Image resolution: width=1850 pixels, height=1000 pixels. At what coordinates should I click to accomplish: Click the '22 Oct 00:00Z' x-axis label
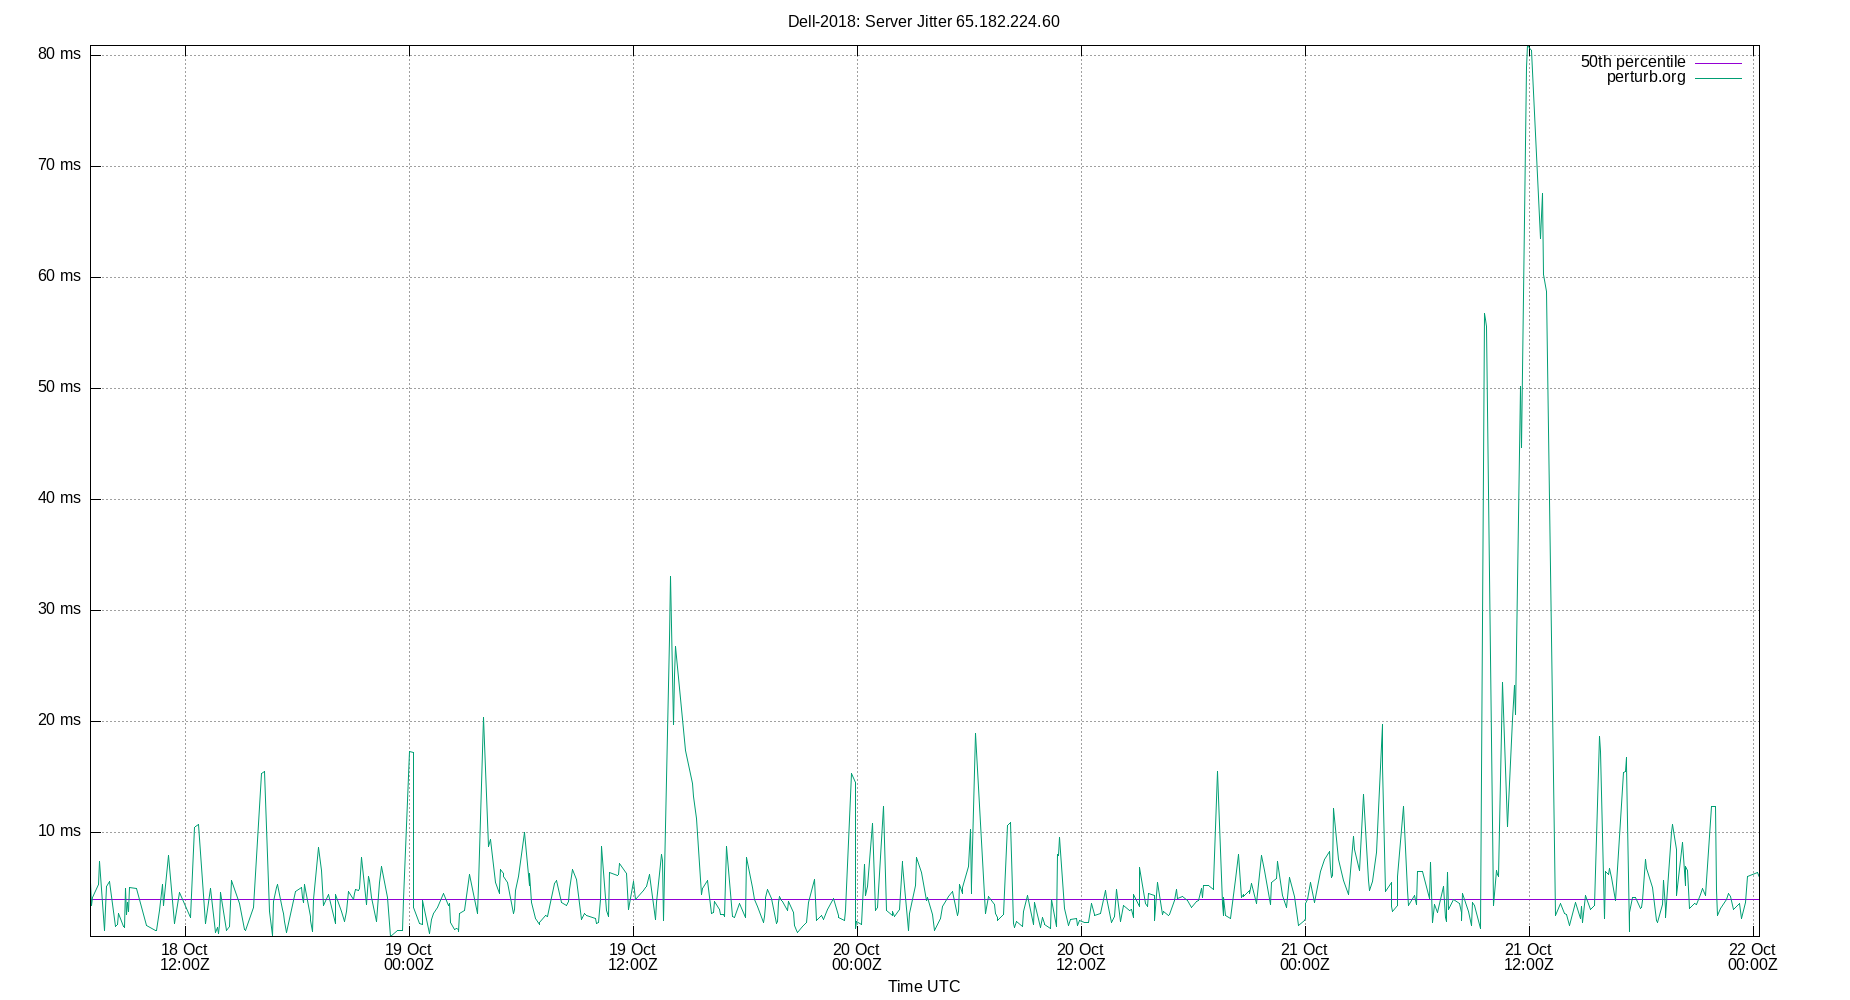pos(1753,957)
